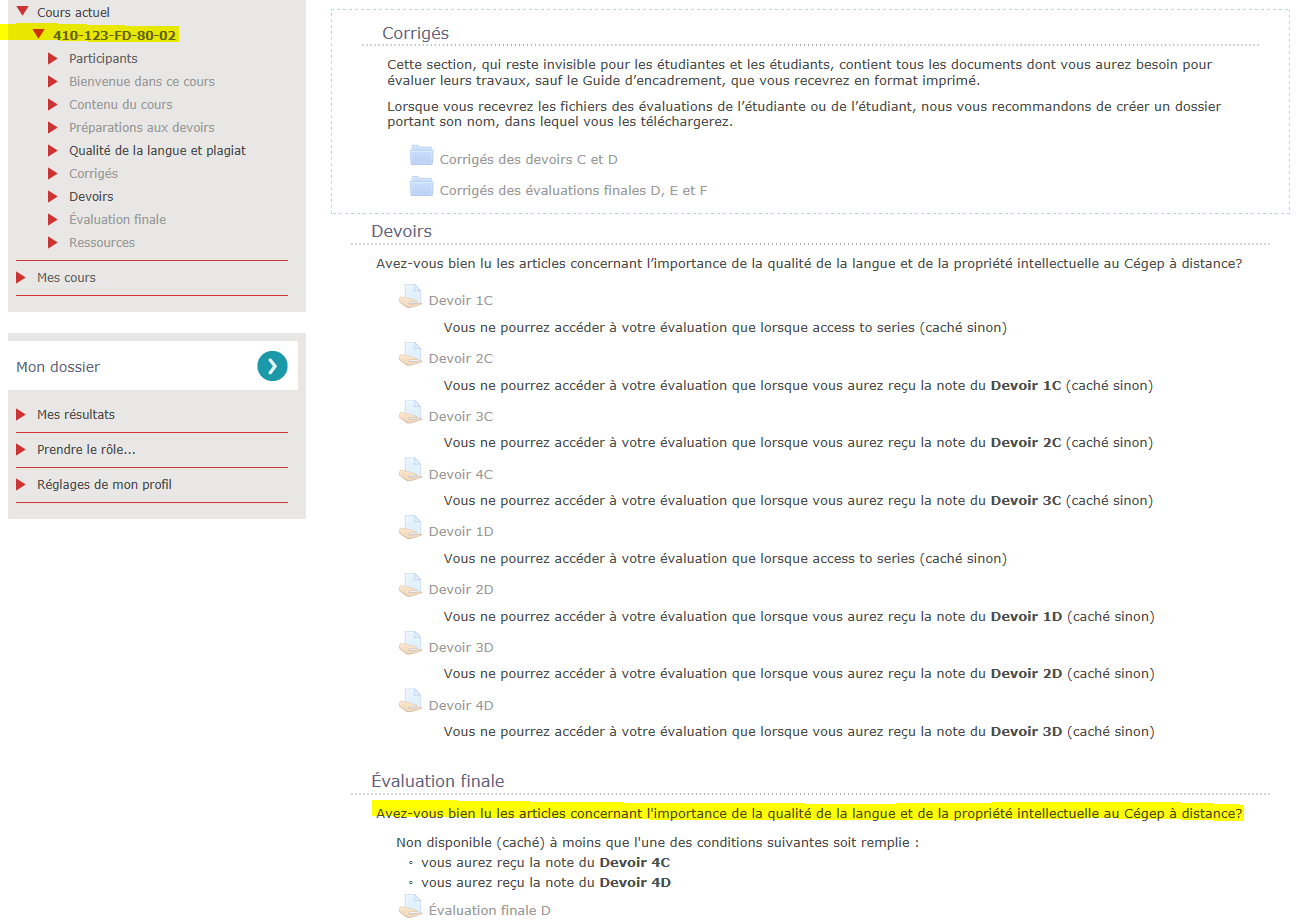The width and height of the screenshot is (1304, 921).
Task: Open the Devoir 2C link
Action: [460, 359]
